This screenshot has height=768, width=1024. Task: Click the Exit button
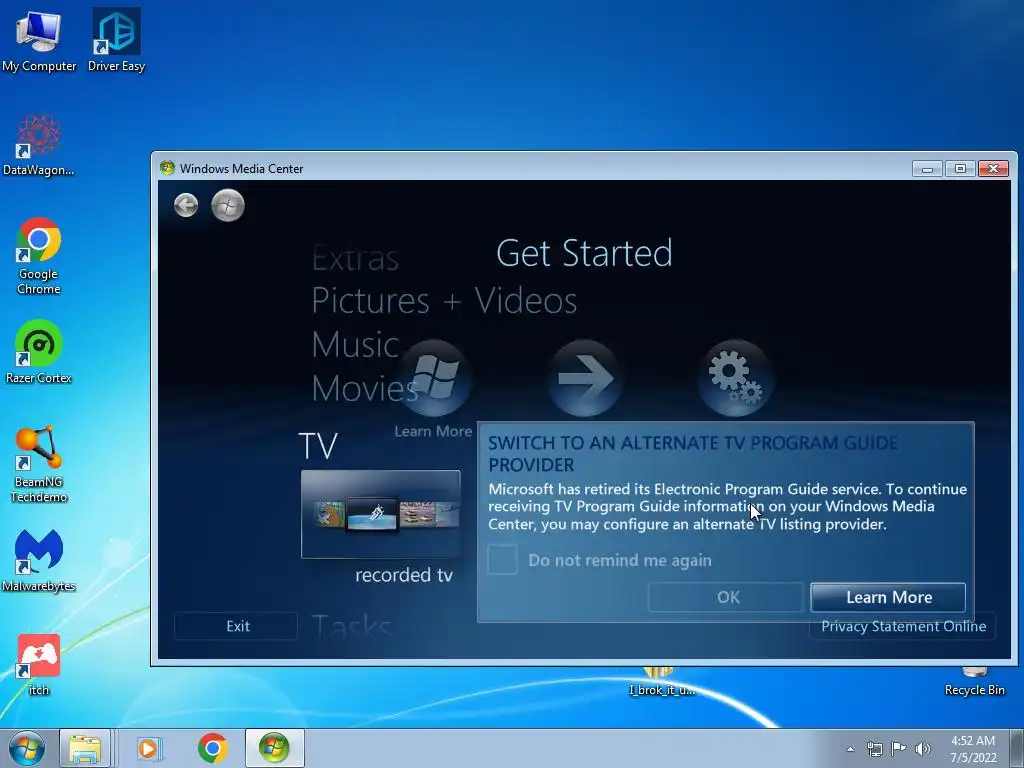(236, 626)
